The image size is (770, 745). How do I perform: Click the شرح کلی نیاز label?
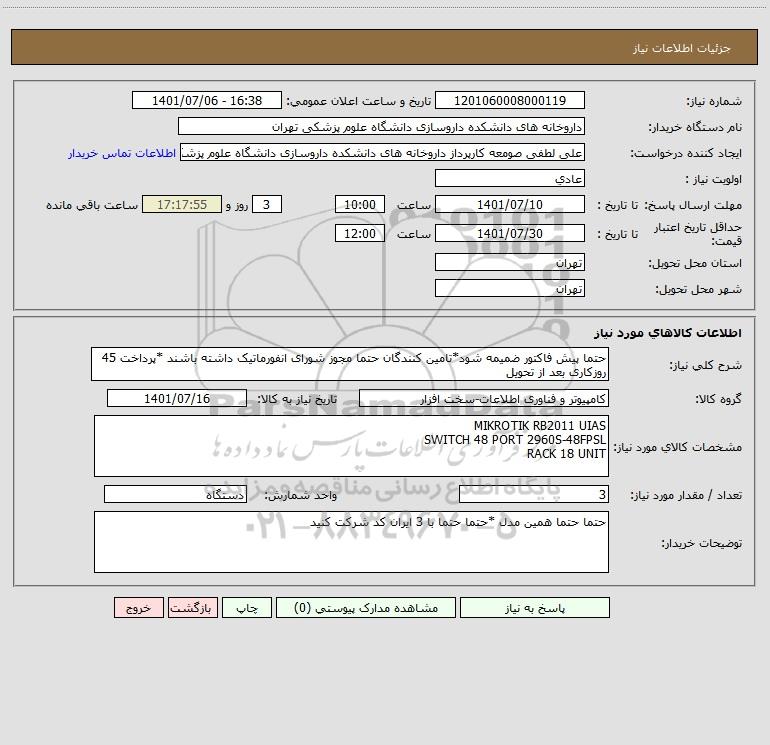click(x=706, y=365)
